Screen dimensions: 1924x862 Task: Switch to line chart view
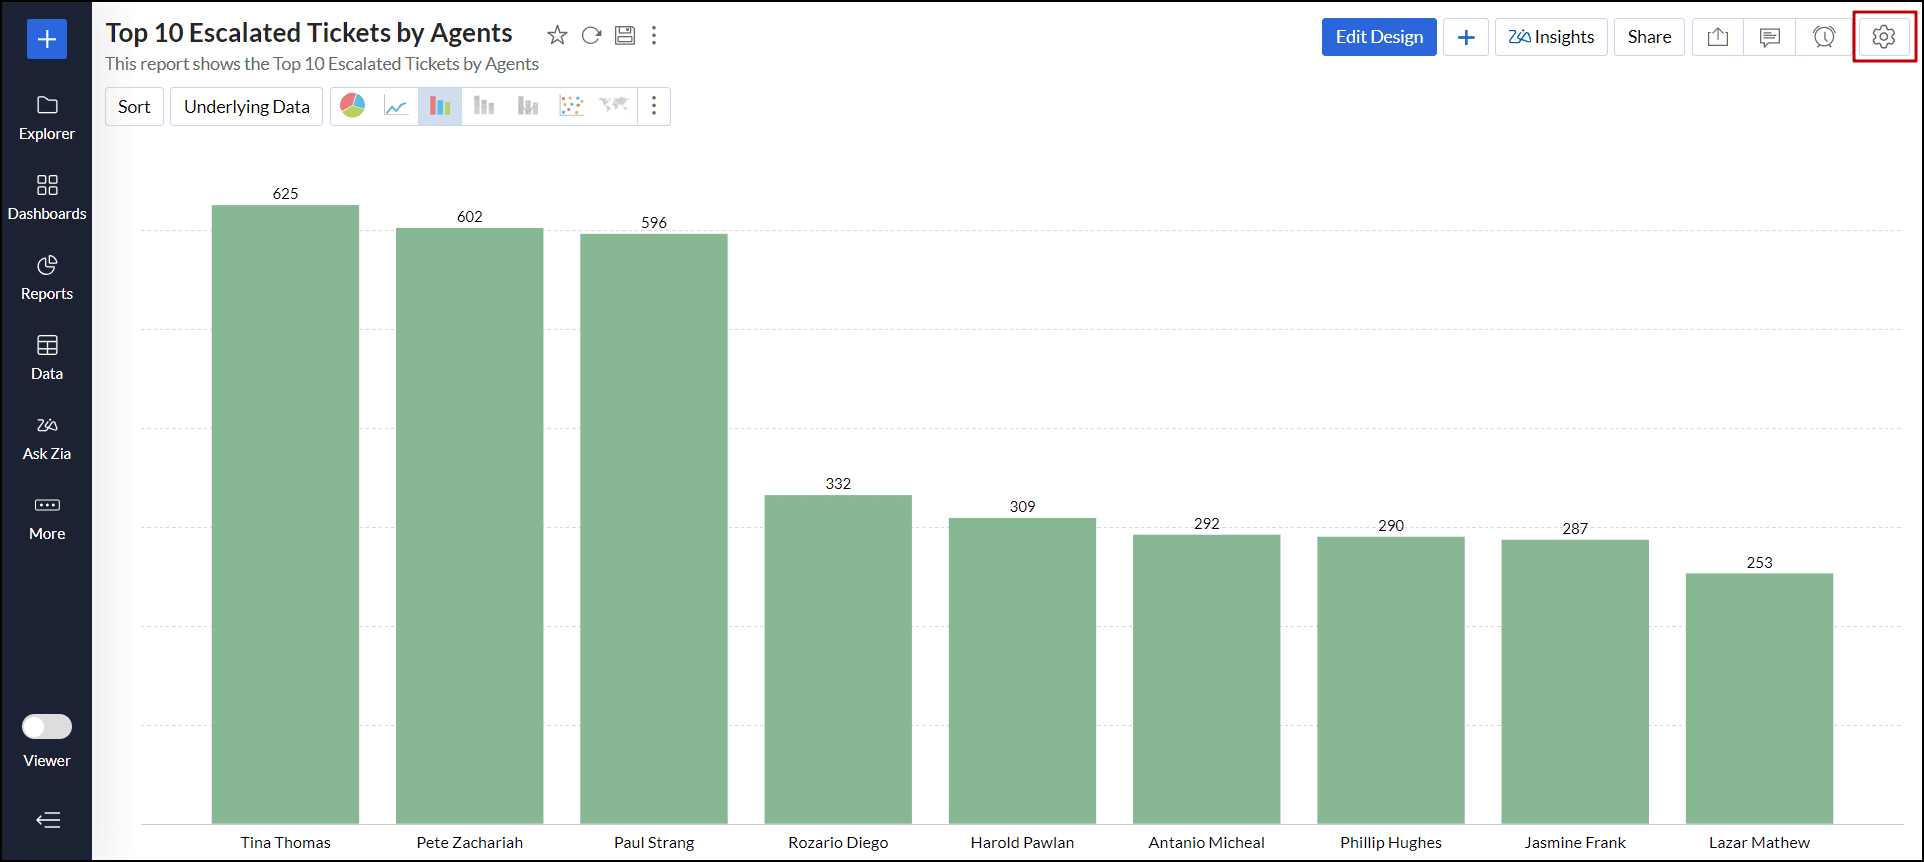point(396,106)
